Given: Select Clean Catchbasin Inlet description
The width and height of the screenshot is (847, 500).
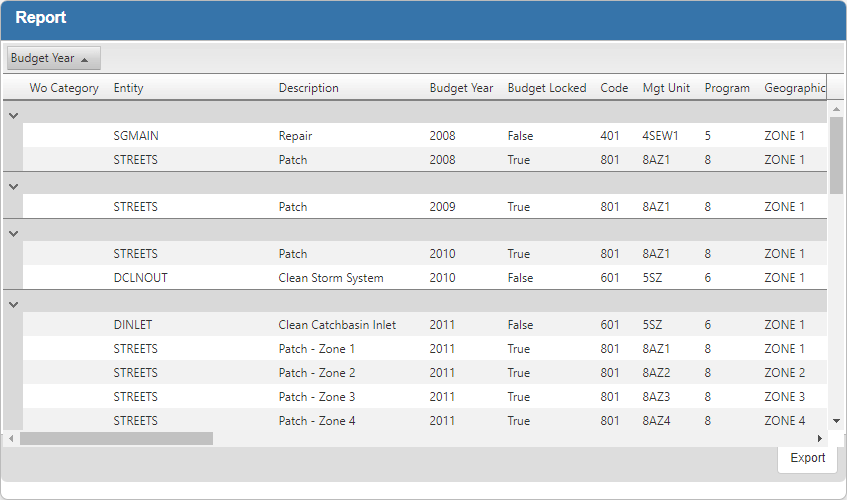Looking at the screenshot, I should pyautogui.click(x=337, y=325).
